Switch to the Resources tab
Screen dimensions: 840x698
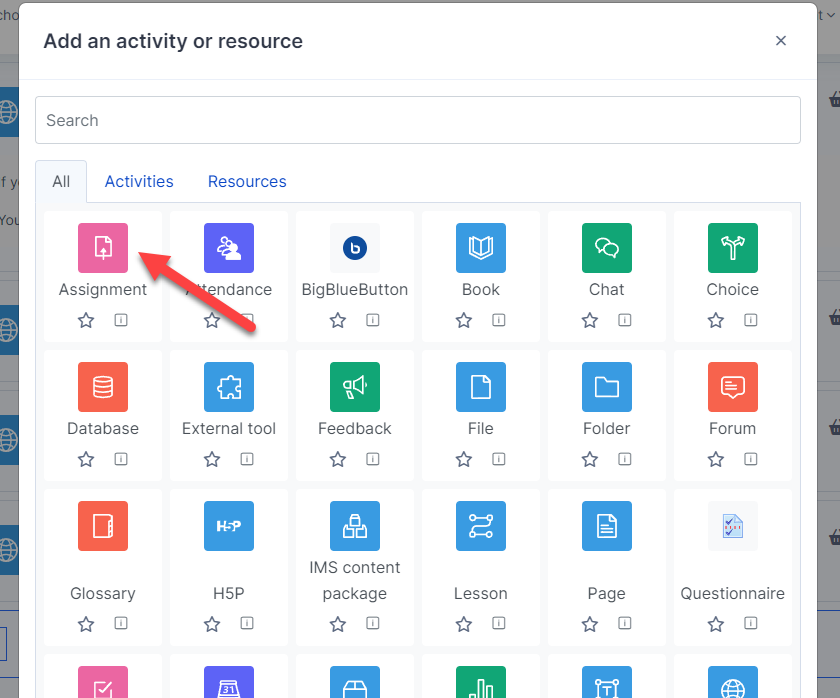pos(247,181)
